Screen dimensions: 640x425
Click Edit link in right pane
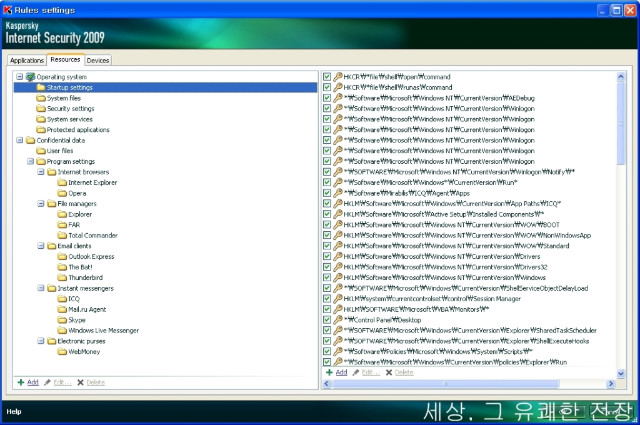click(371, 372)
